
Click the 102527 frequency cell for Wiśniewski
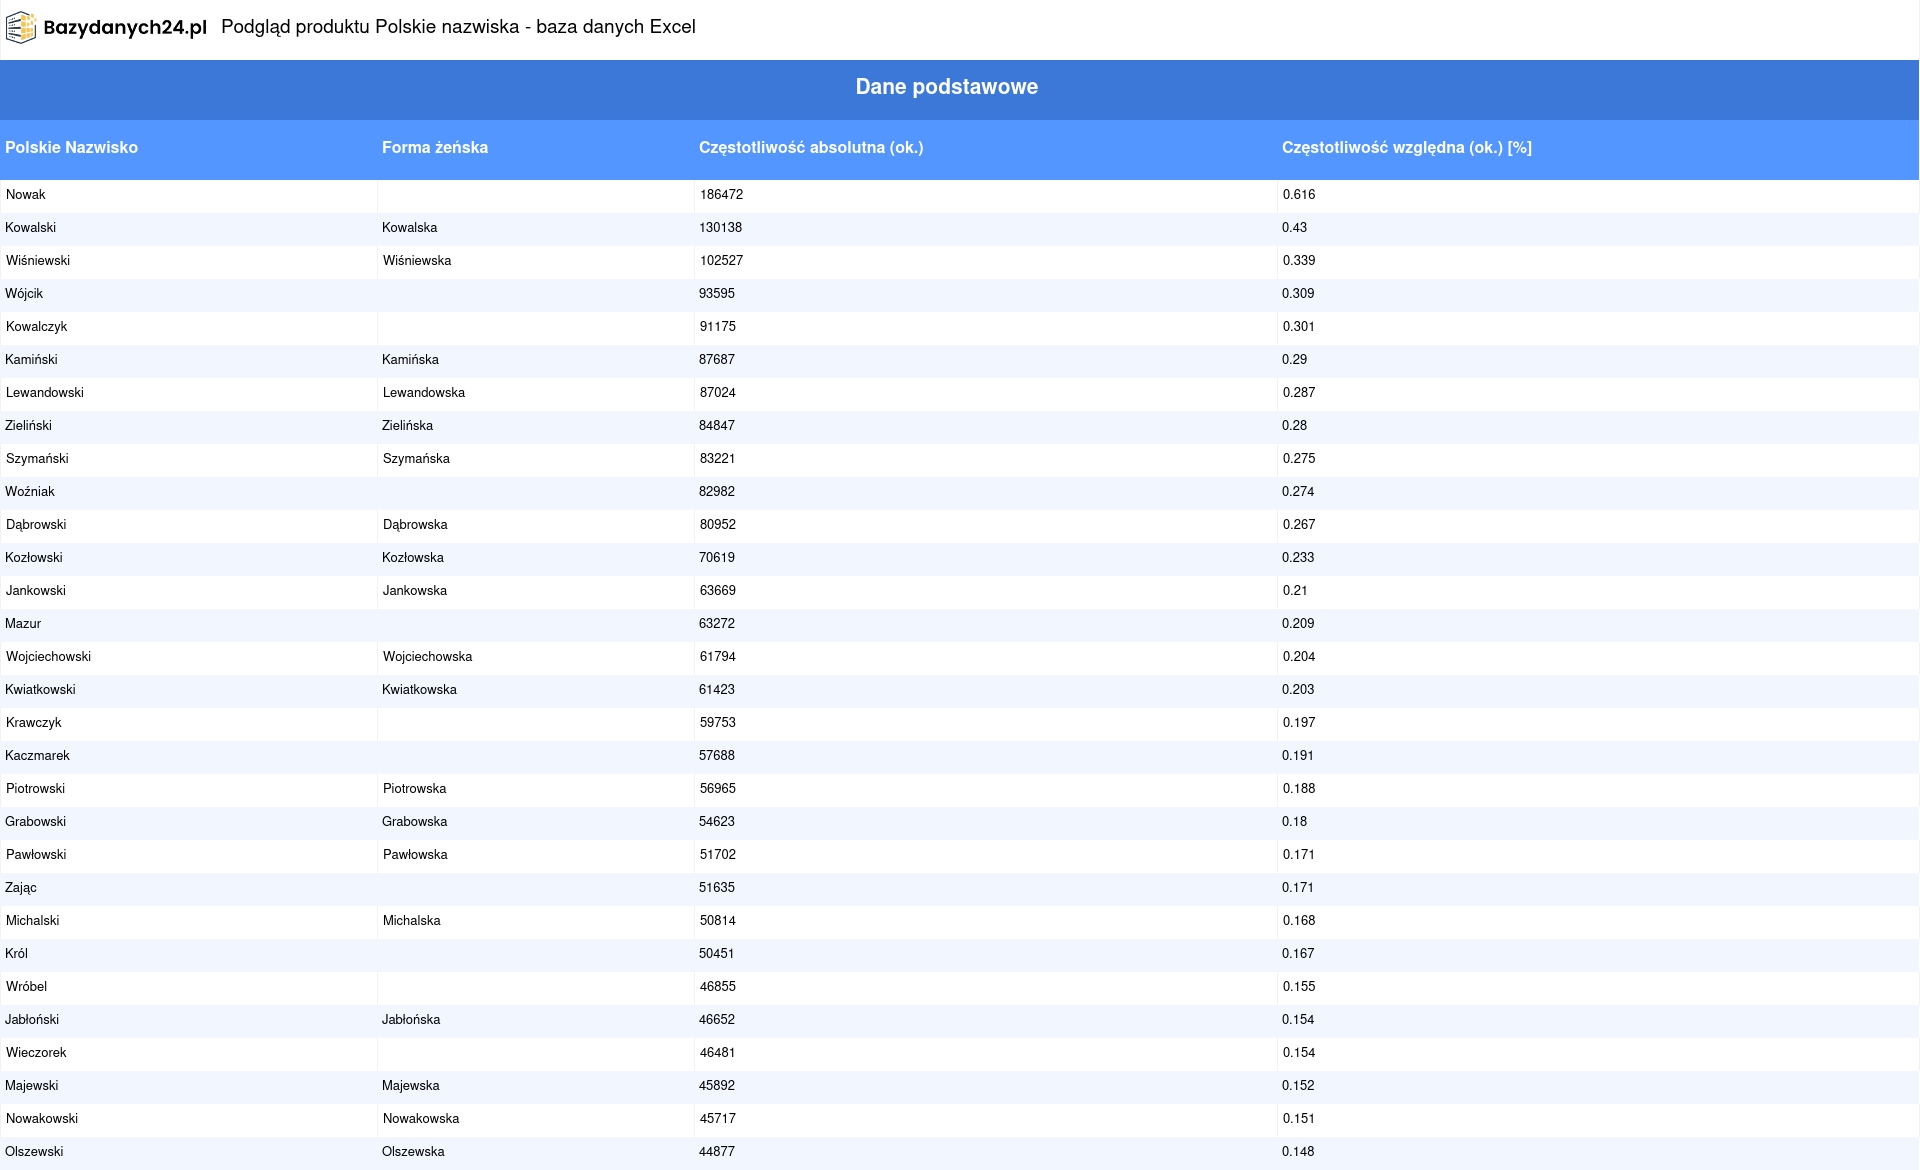(721, 261)
